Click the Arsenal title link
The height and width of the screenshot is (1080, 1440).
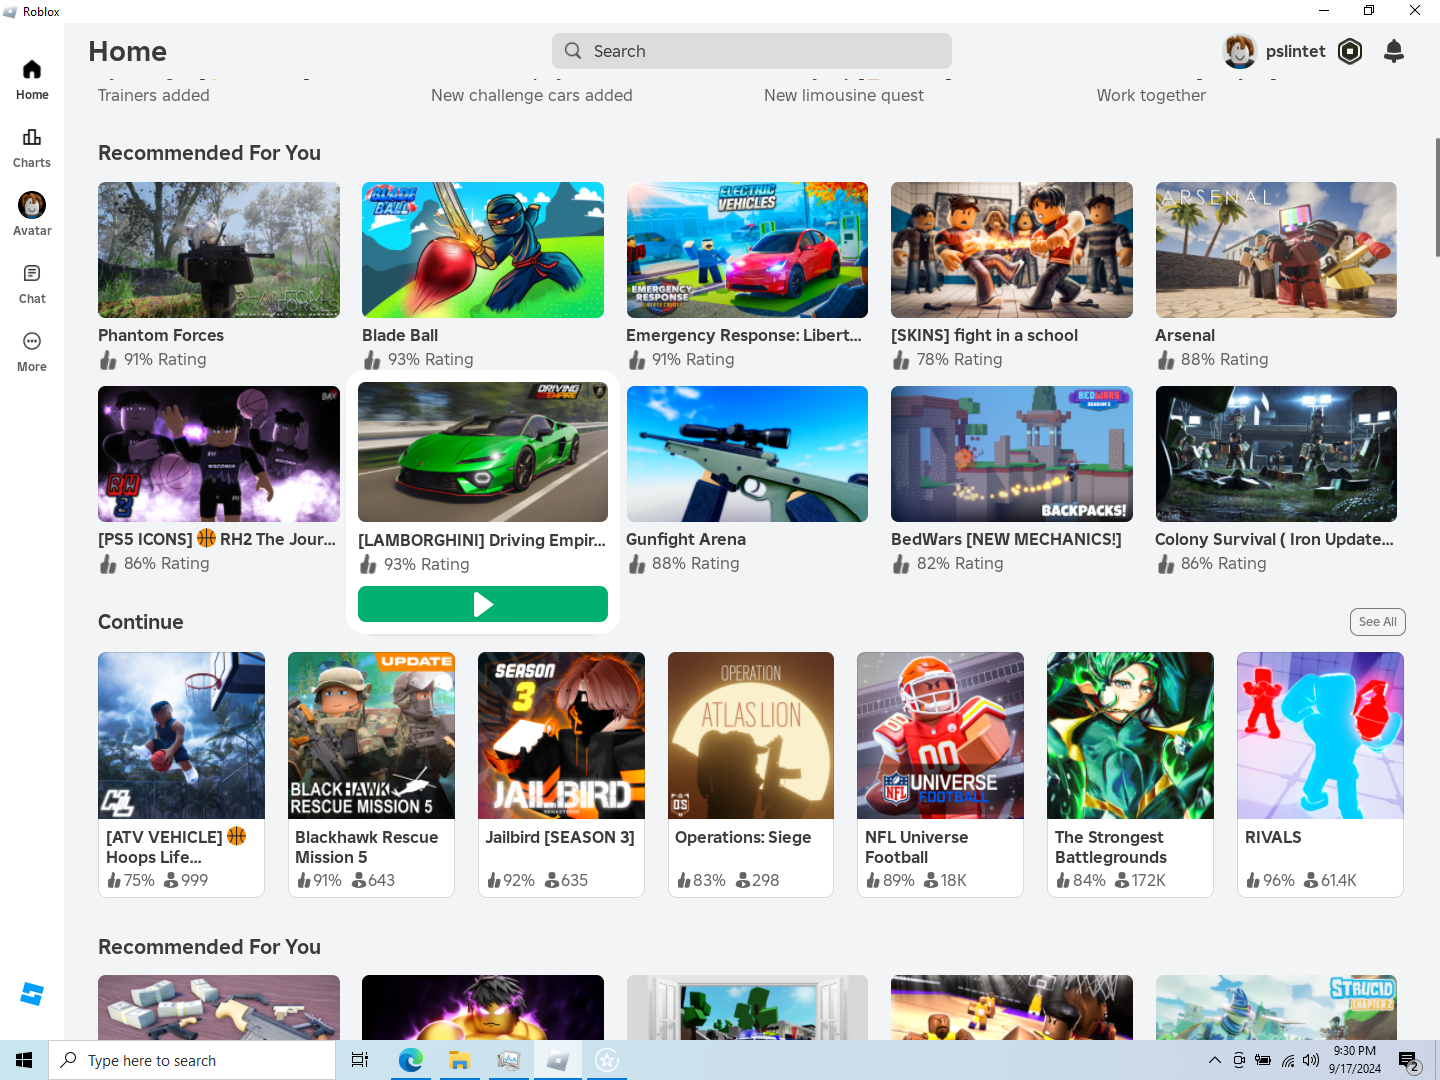click(1185, 335)
